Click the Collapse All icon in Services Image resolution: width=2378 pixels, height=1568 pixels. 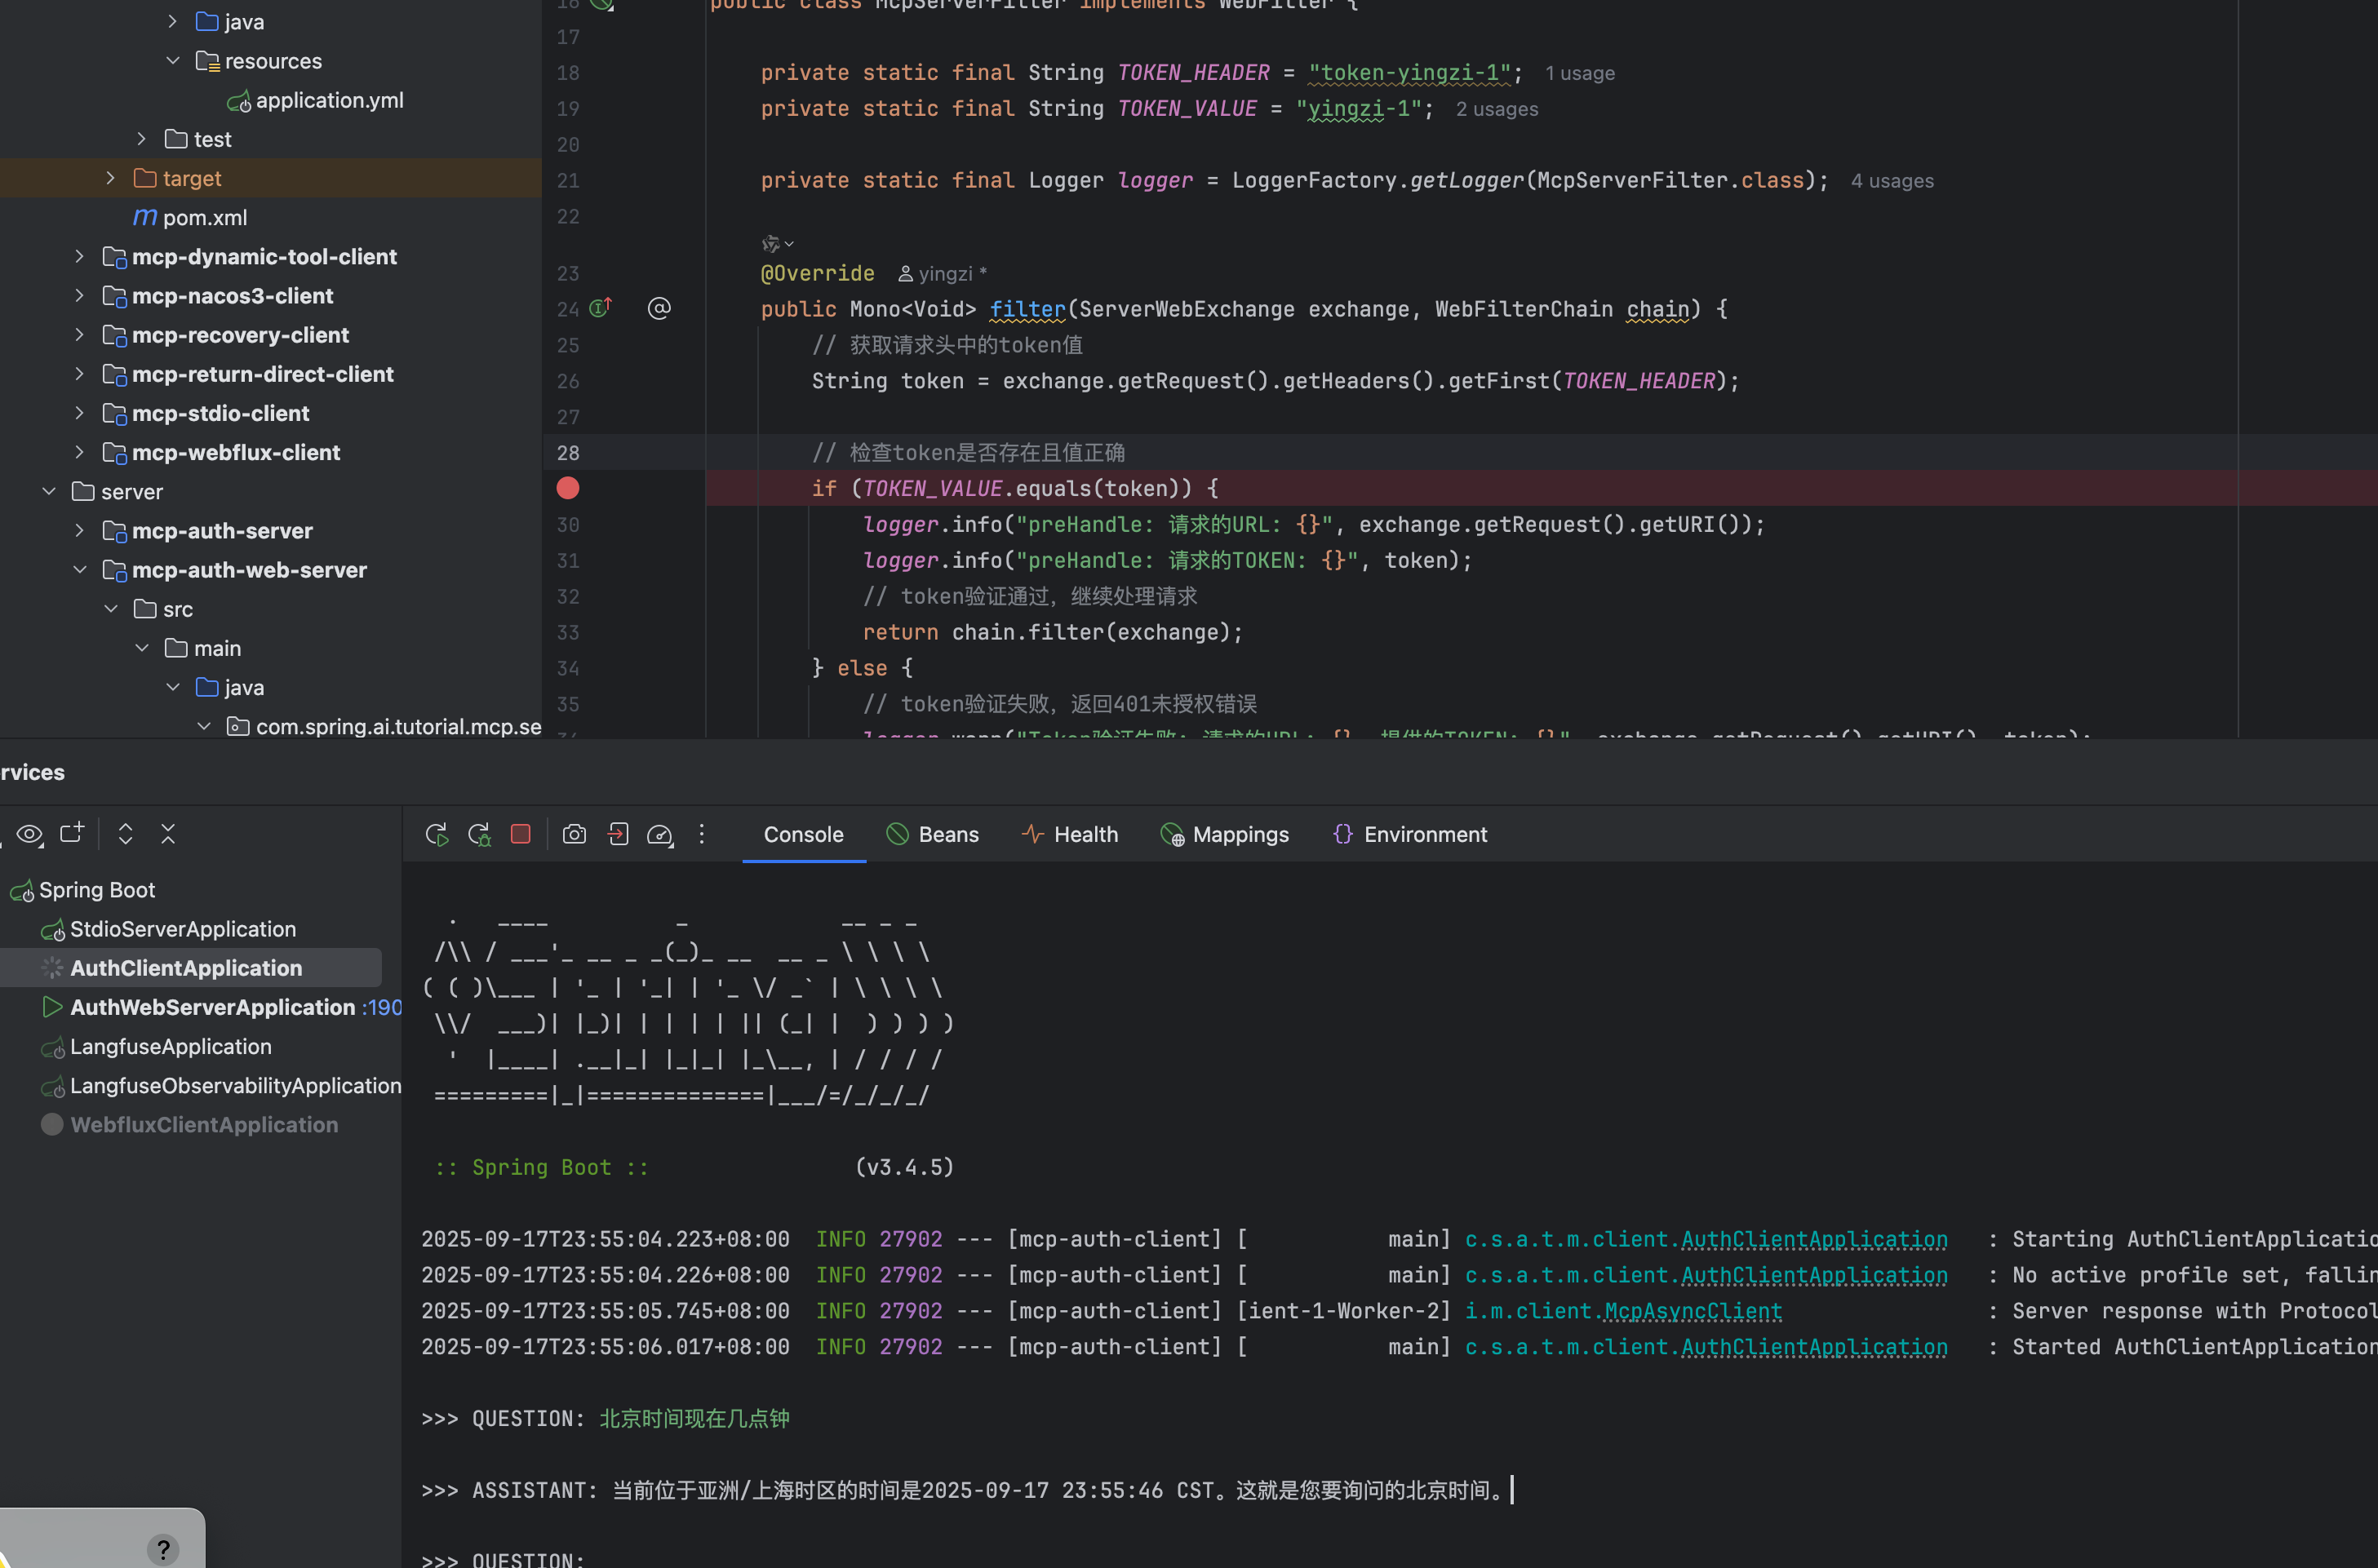tap(168, 833)
